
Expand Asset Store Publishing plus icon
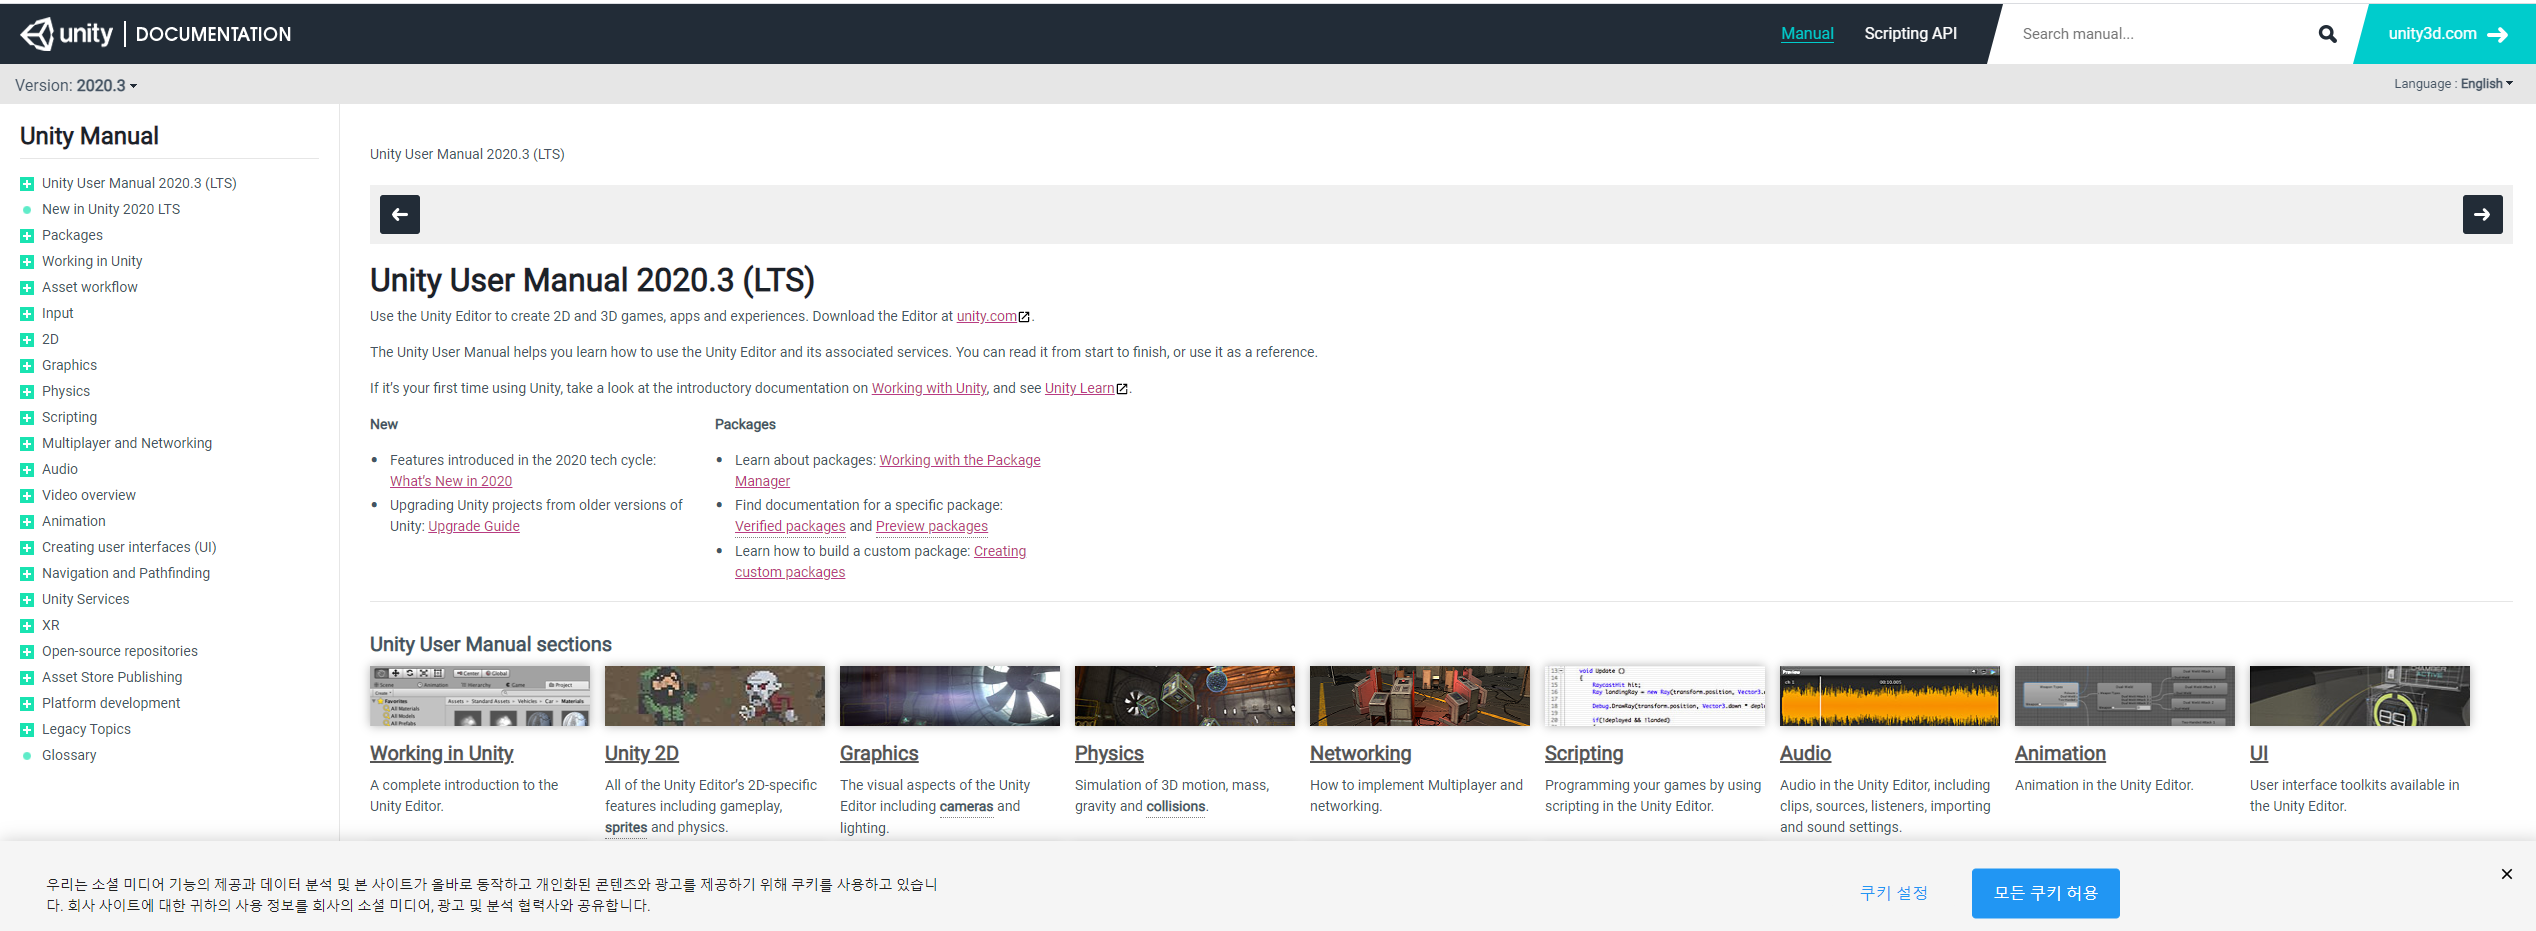tap(27, 678)
